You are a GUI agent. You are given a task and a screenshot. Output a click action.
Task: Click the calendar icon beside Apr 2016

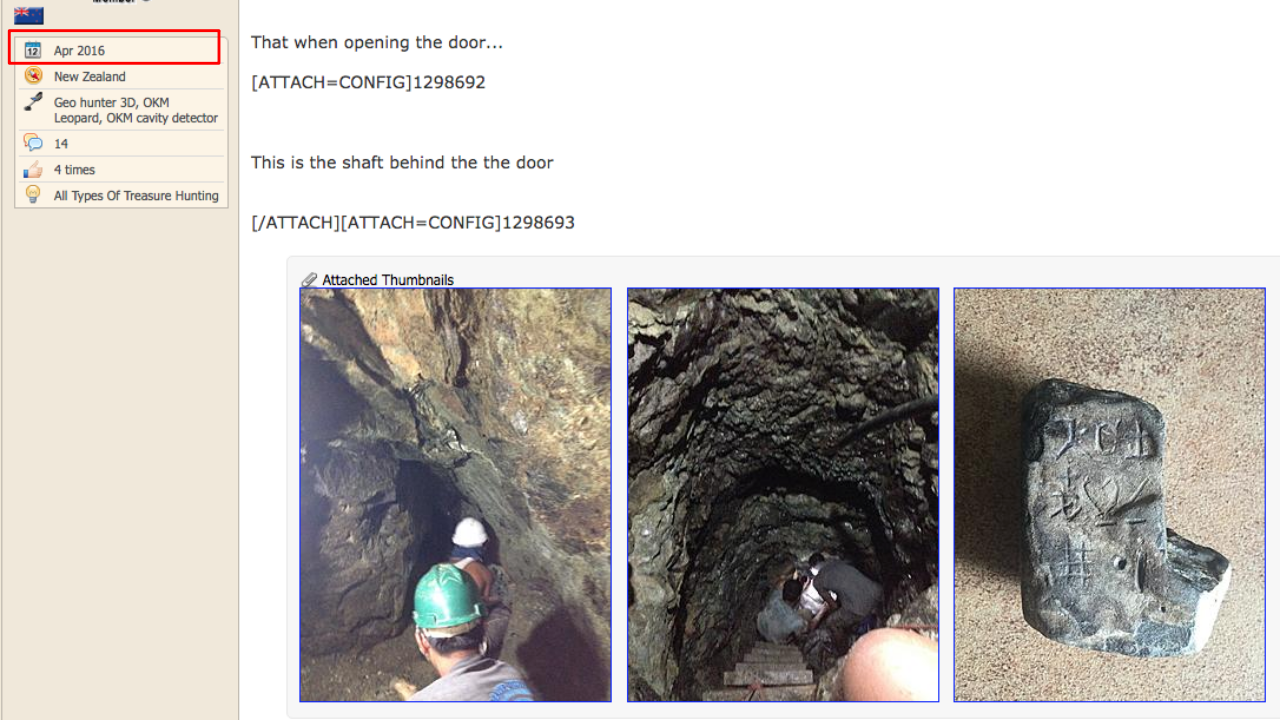click(x=33, y=49)
